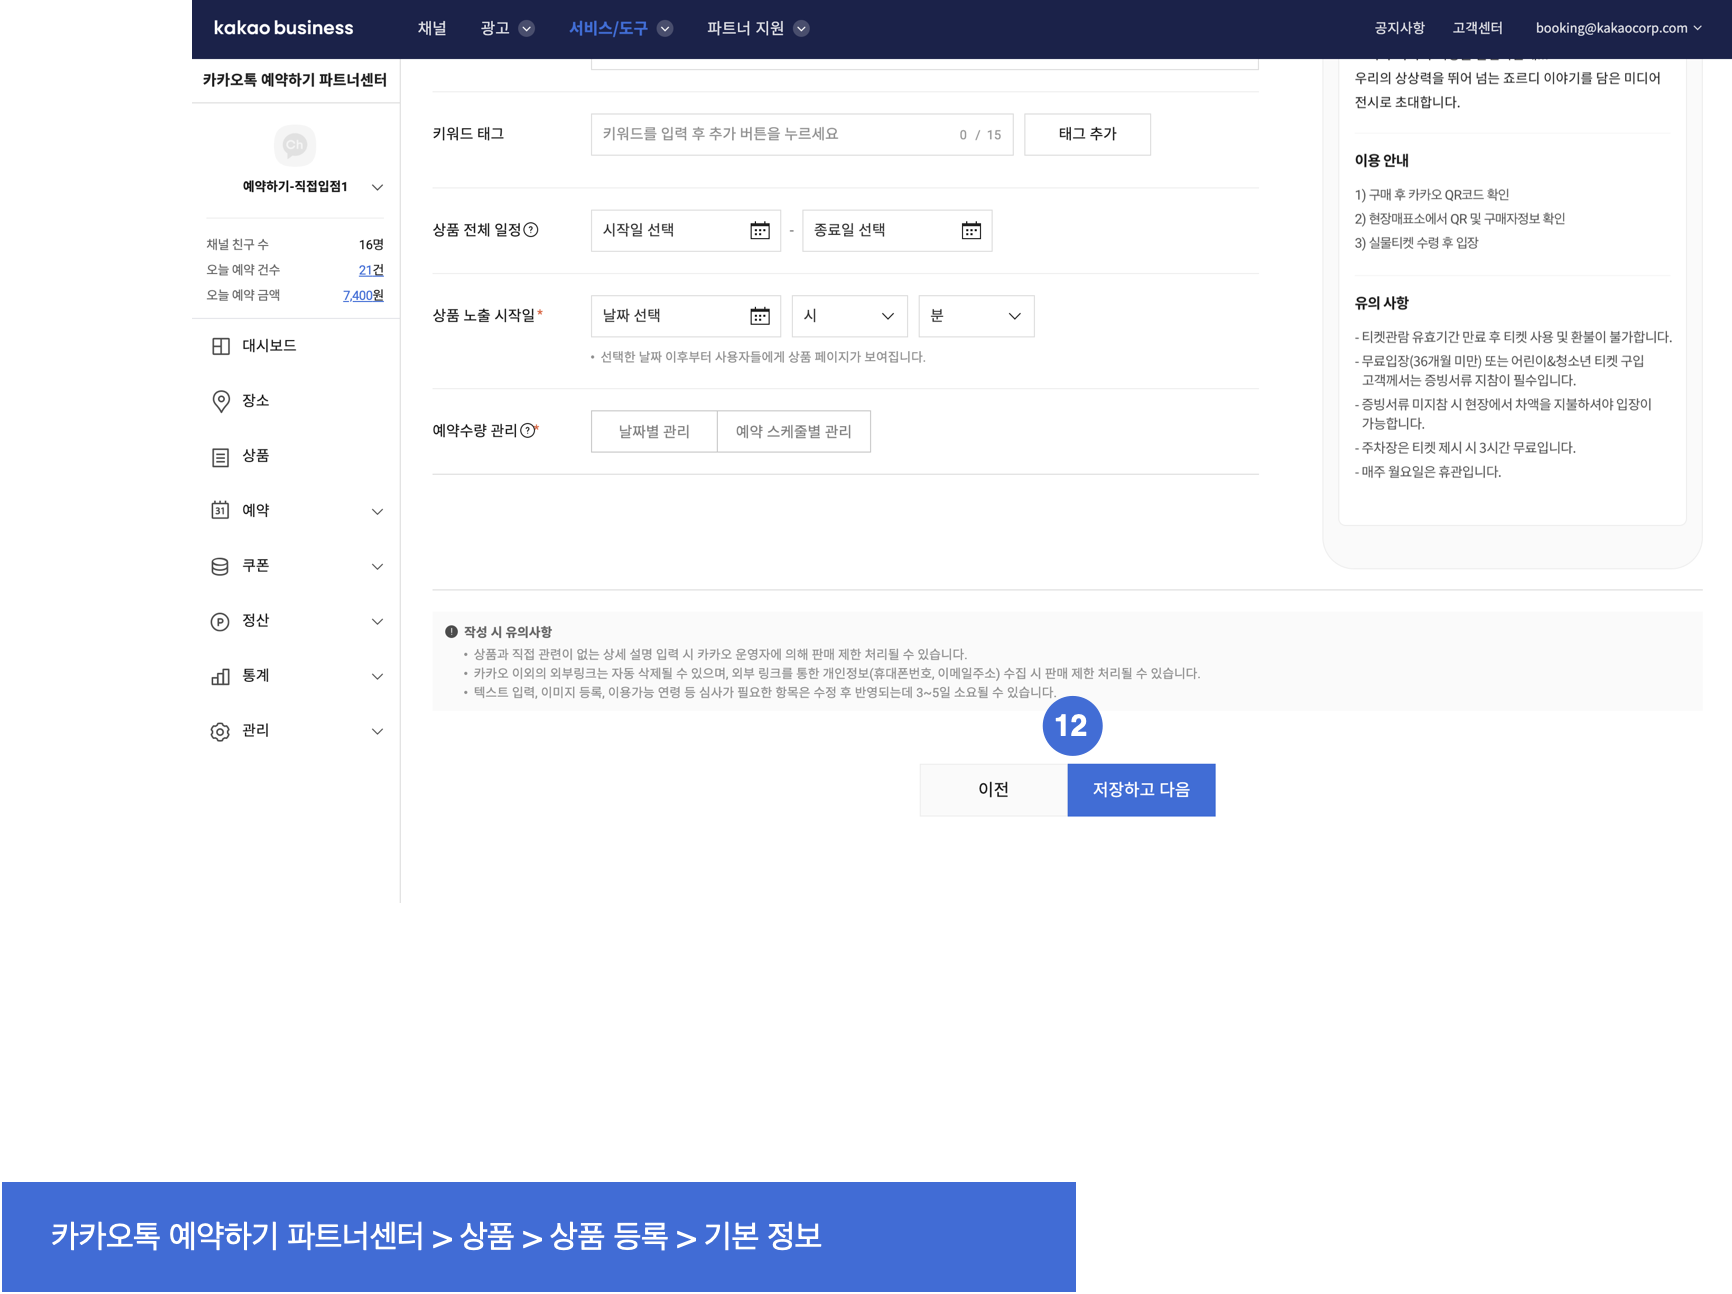Open today's reservation count link 21건
This screenshot has width=1732, height=1294.
pos(370,270)
